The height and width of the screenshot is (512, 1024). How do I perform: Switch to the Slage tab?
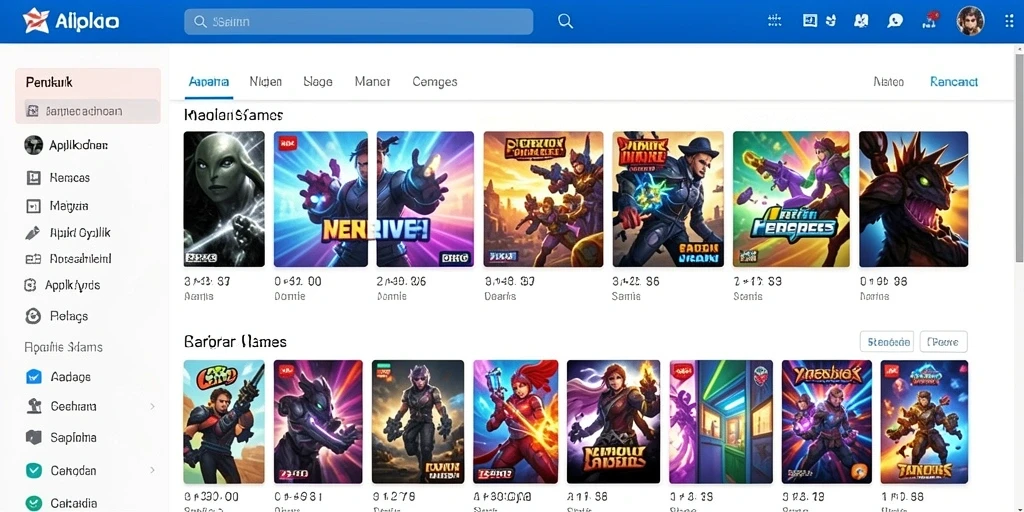(x=318, y=82)
